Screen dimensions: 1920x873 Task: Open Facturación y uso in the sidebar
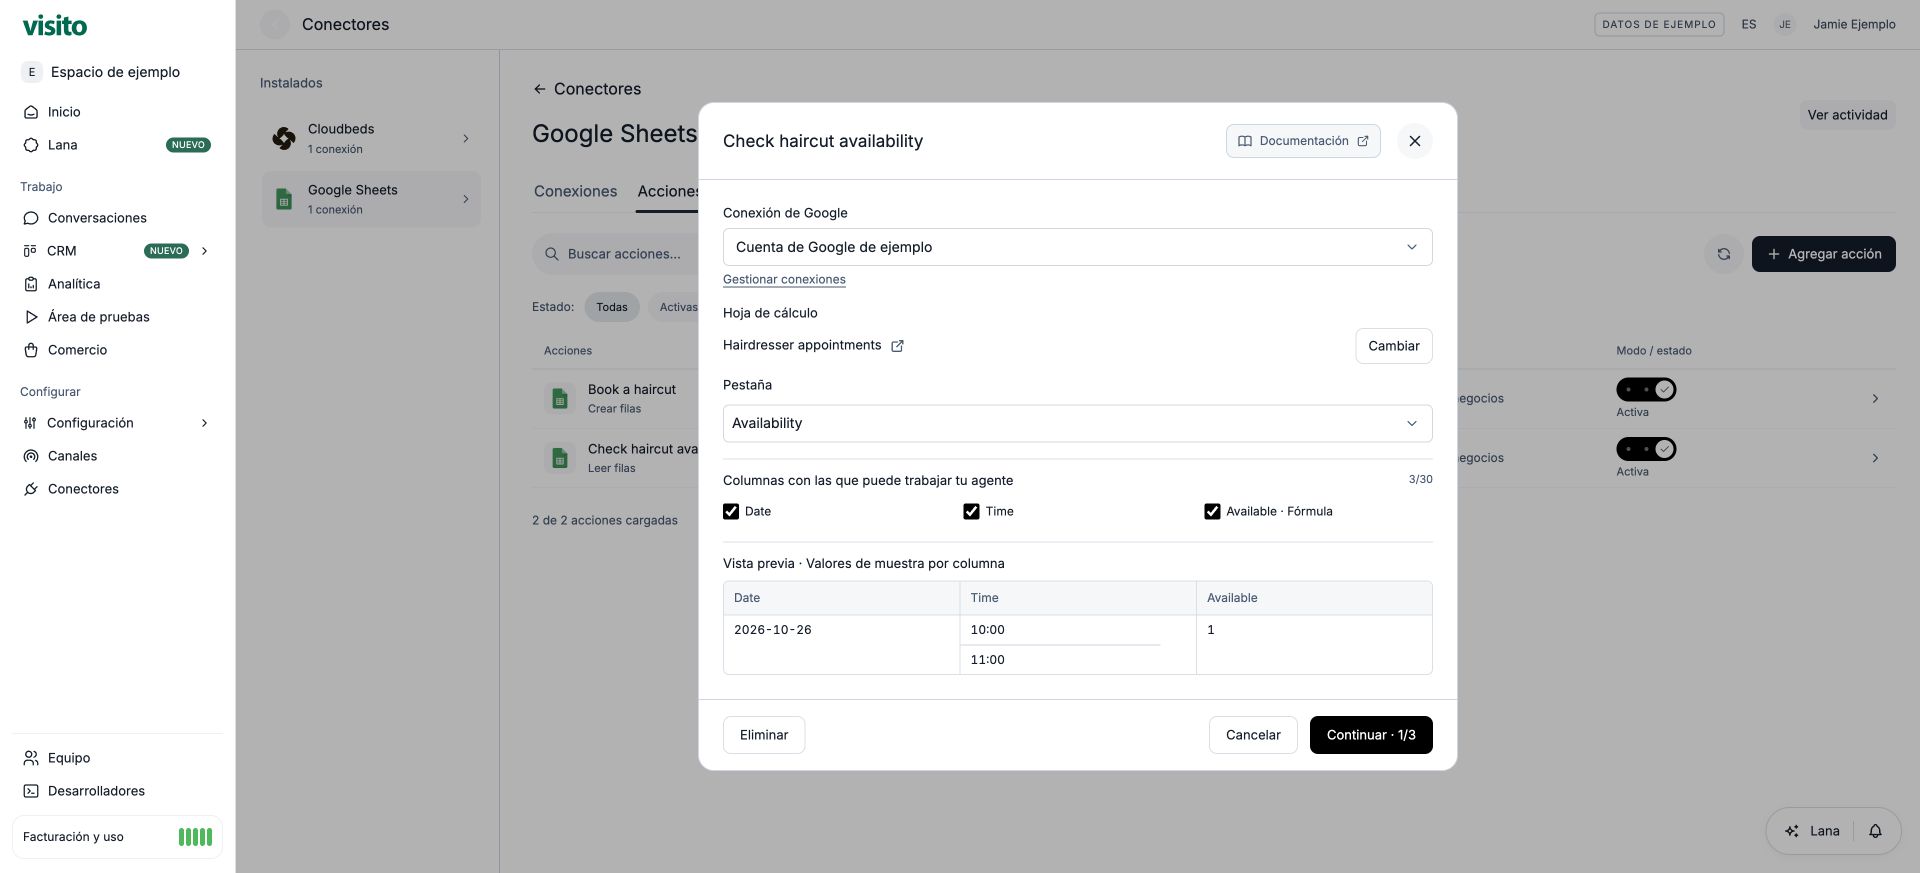(x=117, y=837)
